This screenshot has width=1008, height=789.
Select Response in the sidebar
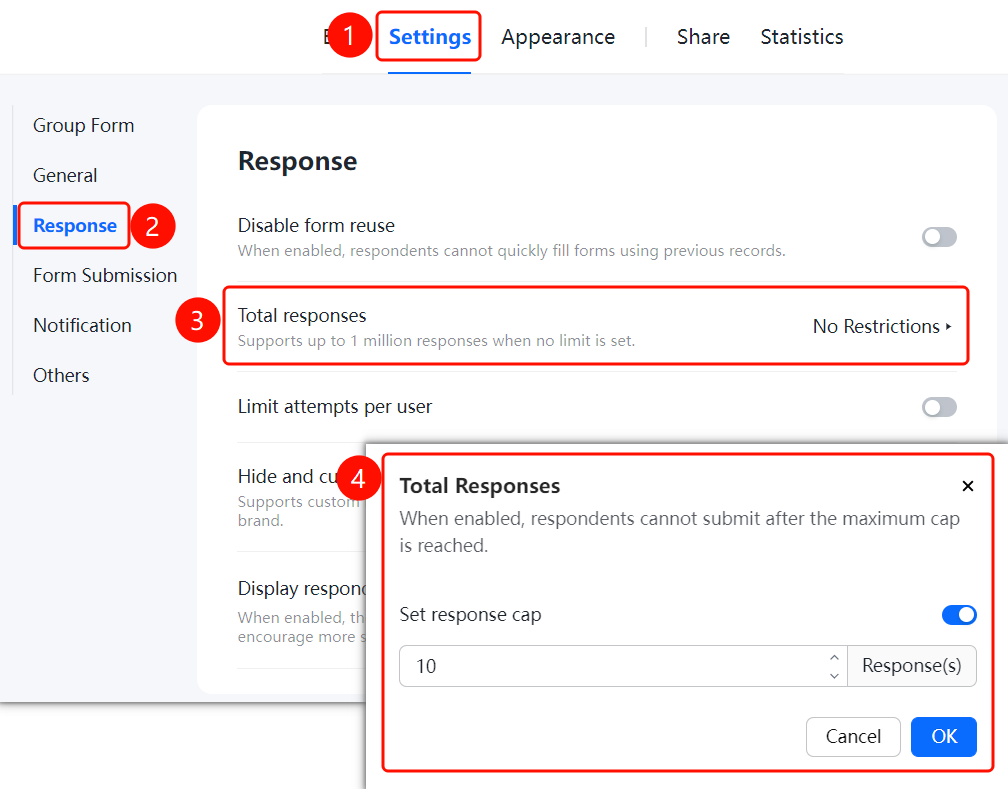(x=75, y=225)
